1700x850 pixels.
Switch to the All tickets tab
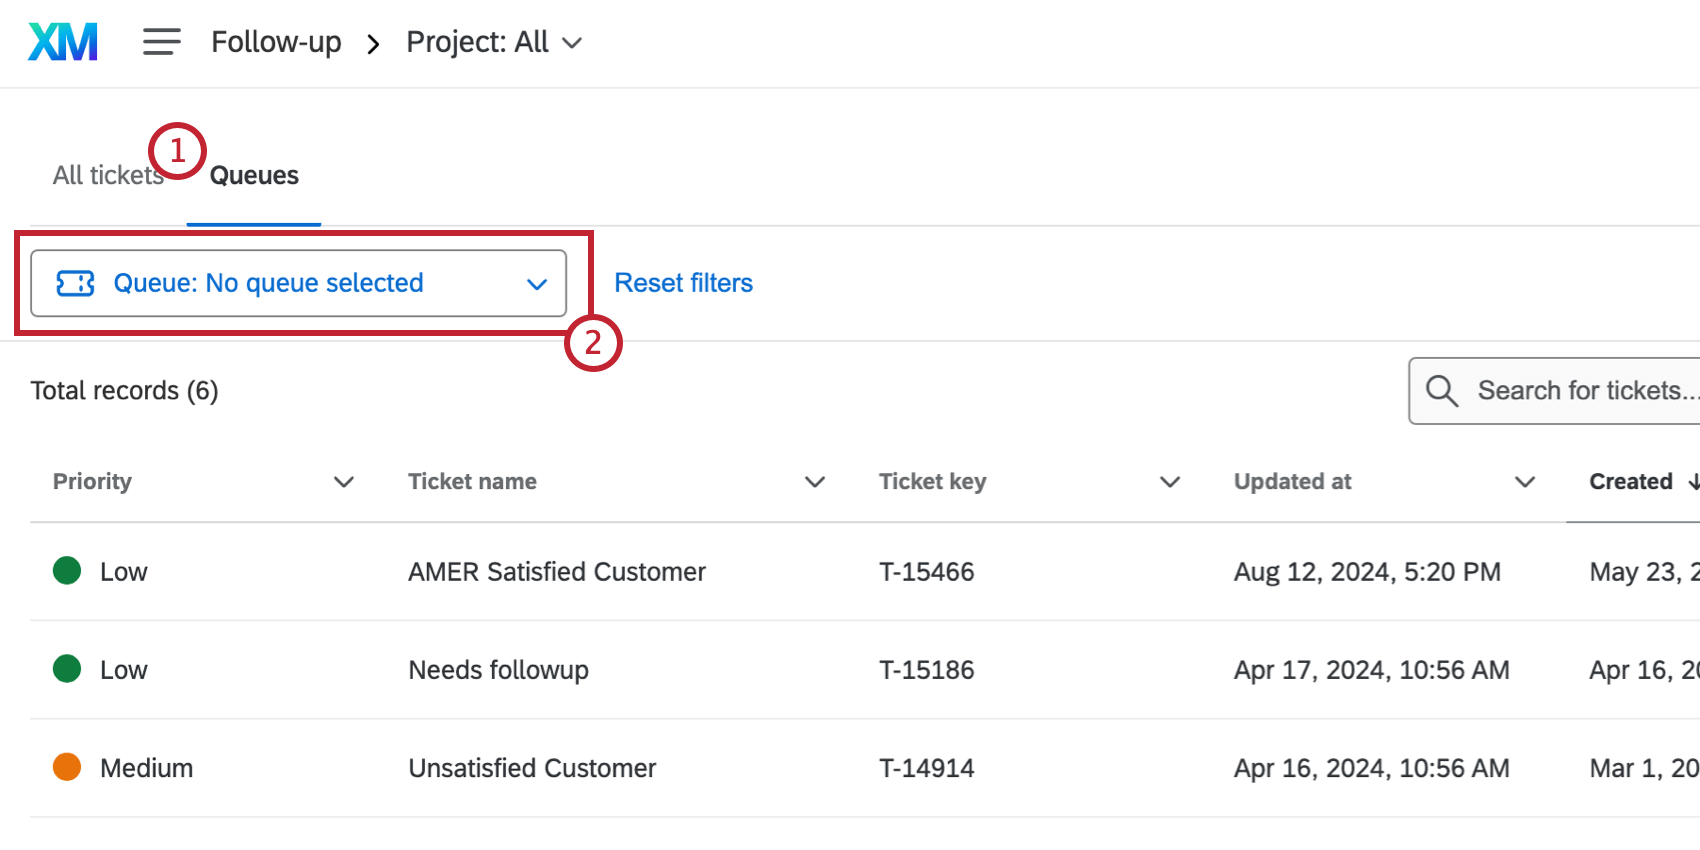(x=107, y=176)
